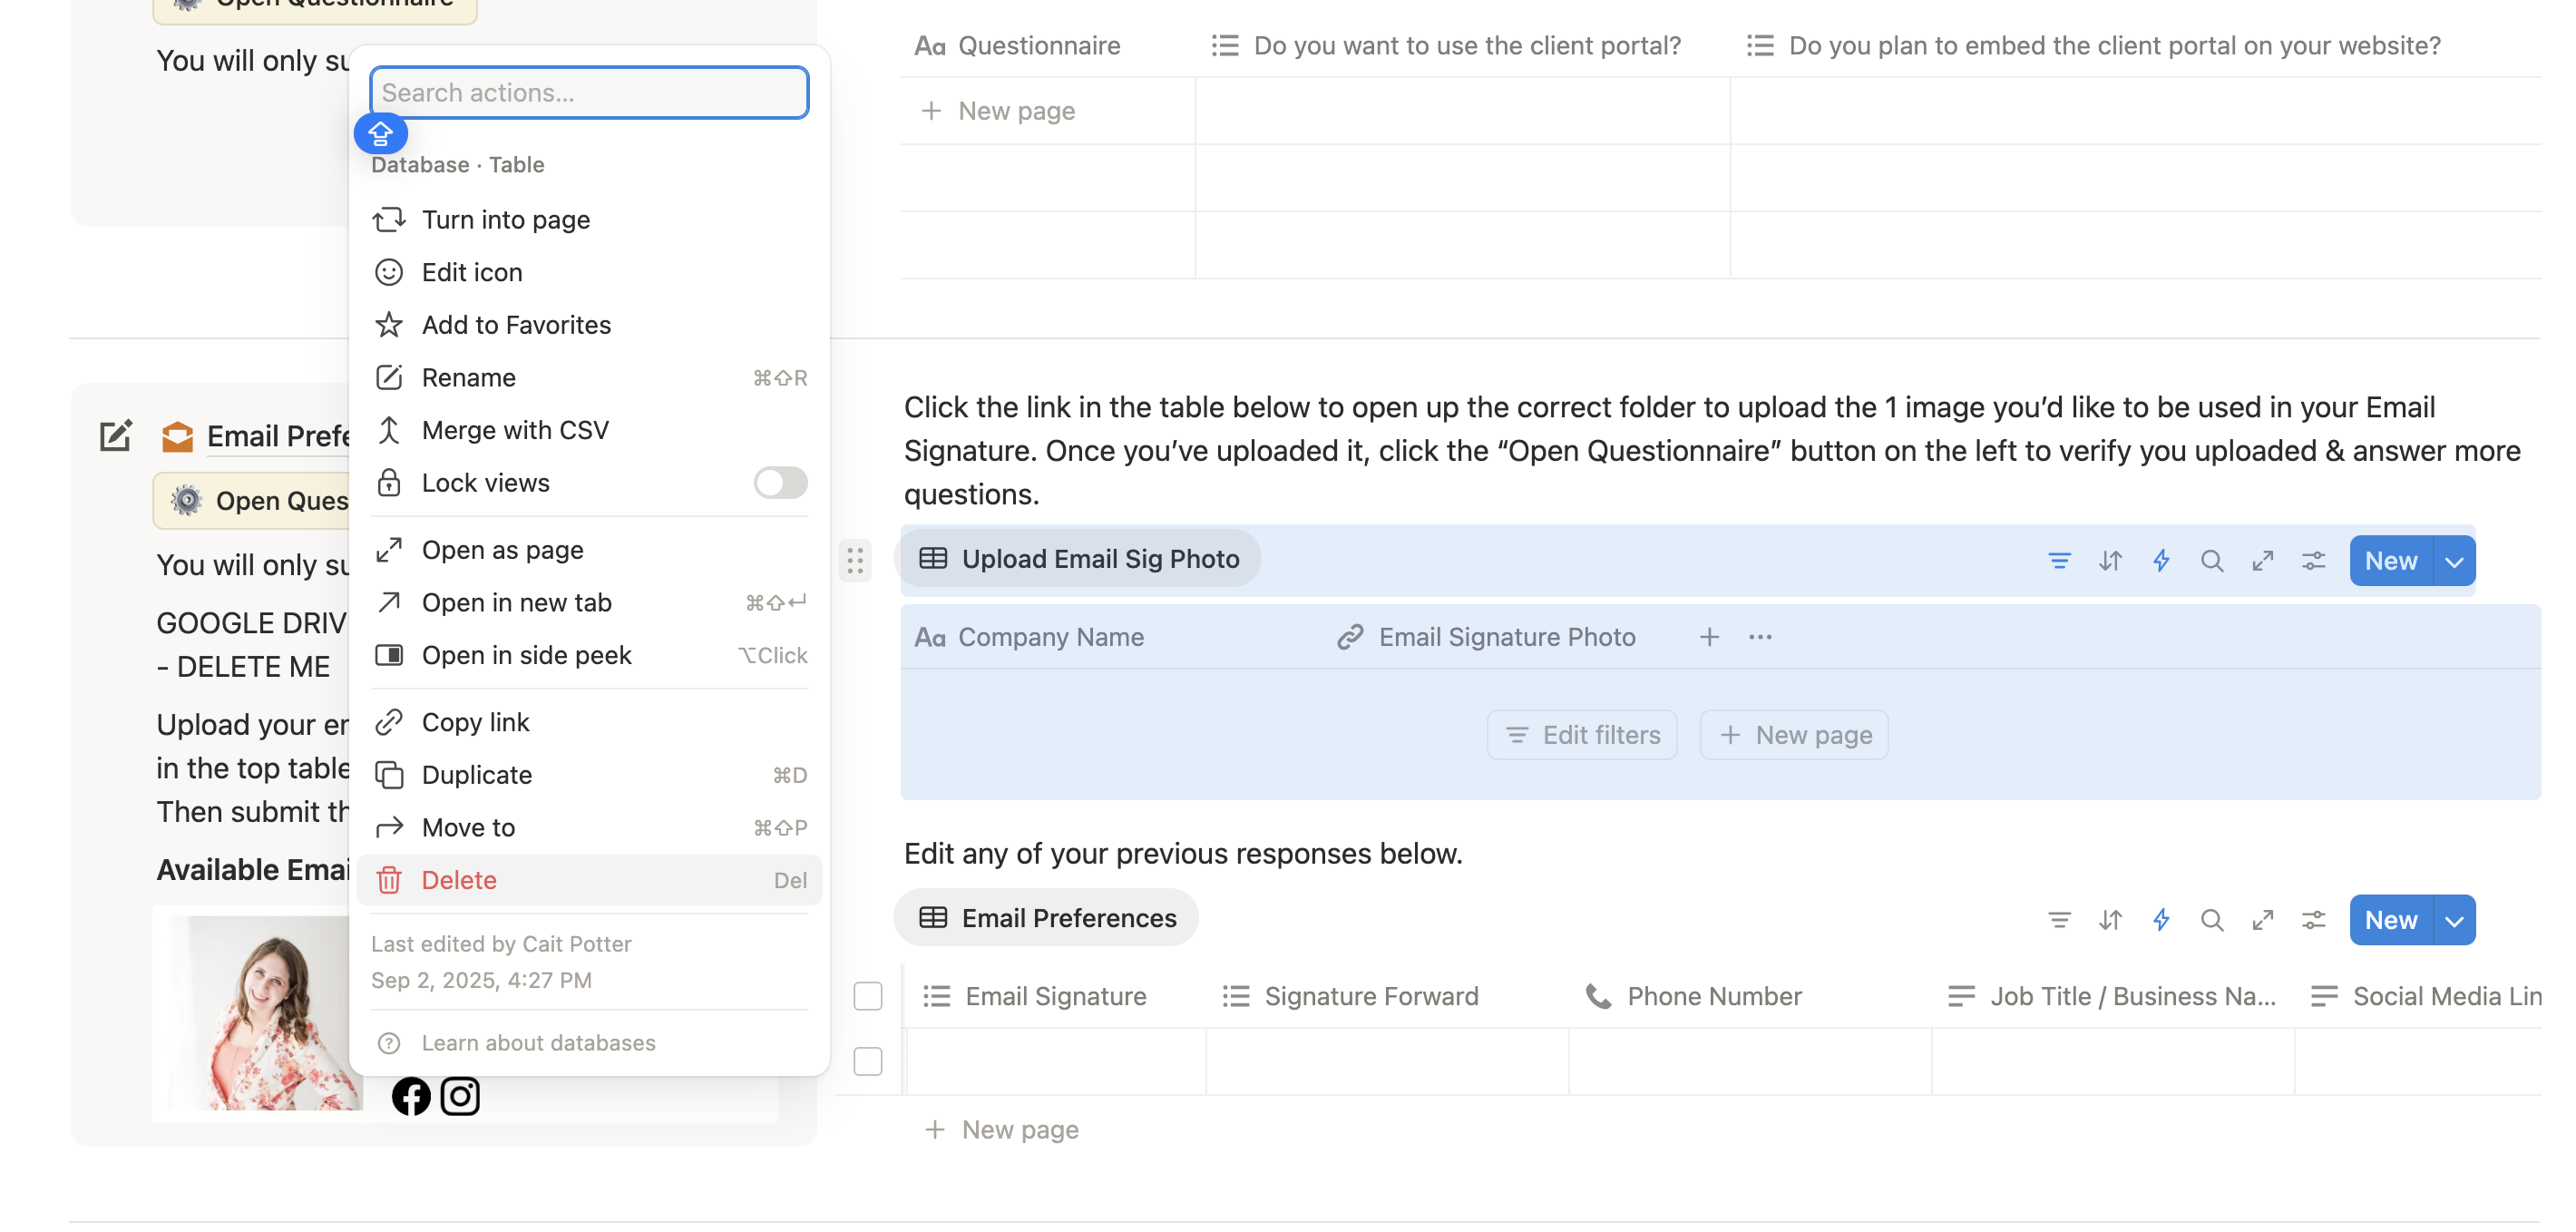The image size is (2576, 1232).
Task: Open view settings sliders icon for Email Preferences
Action: pyautogui.click(x=2313, y=920)
